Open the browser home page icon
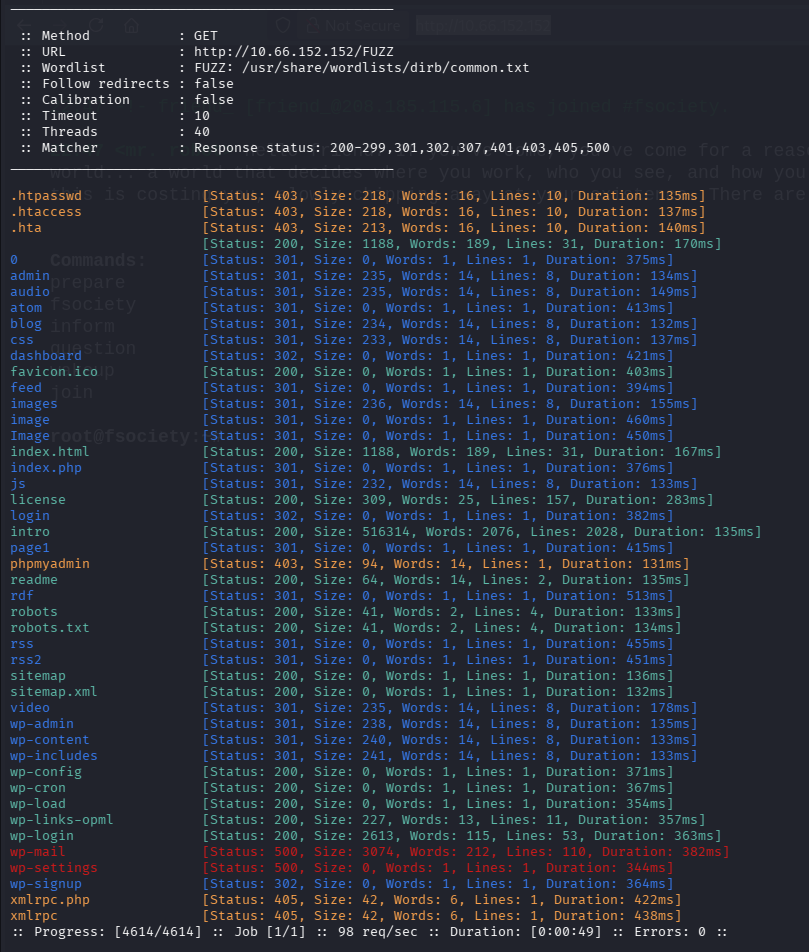 tap(130, 25)
